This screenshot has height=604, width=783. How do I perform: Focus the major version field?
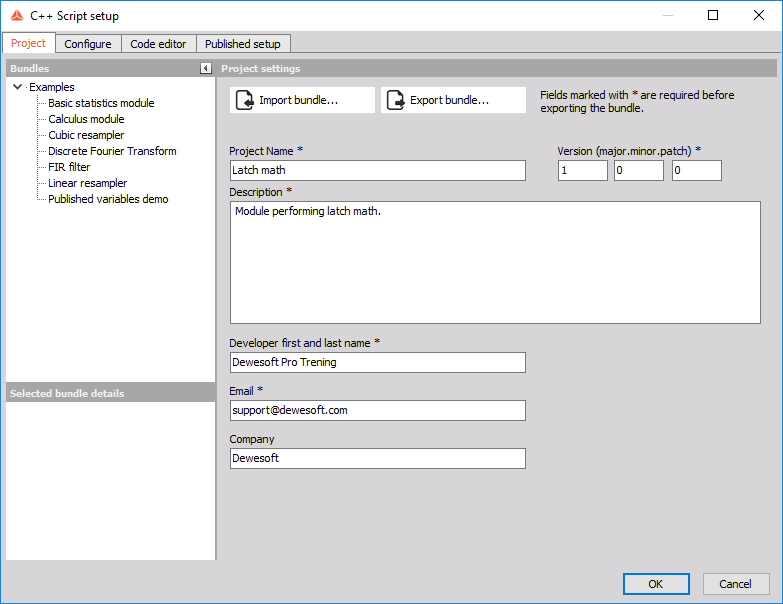point(583,170)
